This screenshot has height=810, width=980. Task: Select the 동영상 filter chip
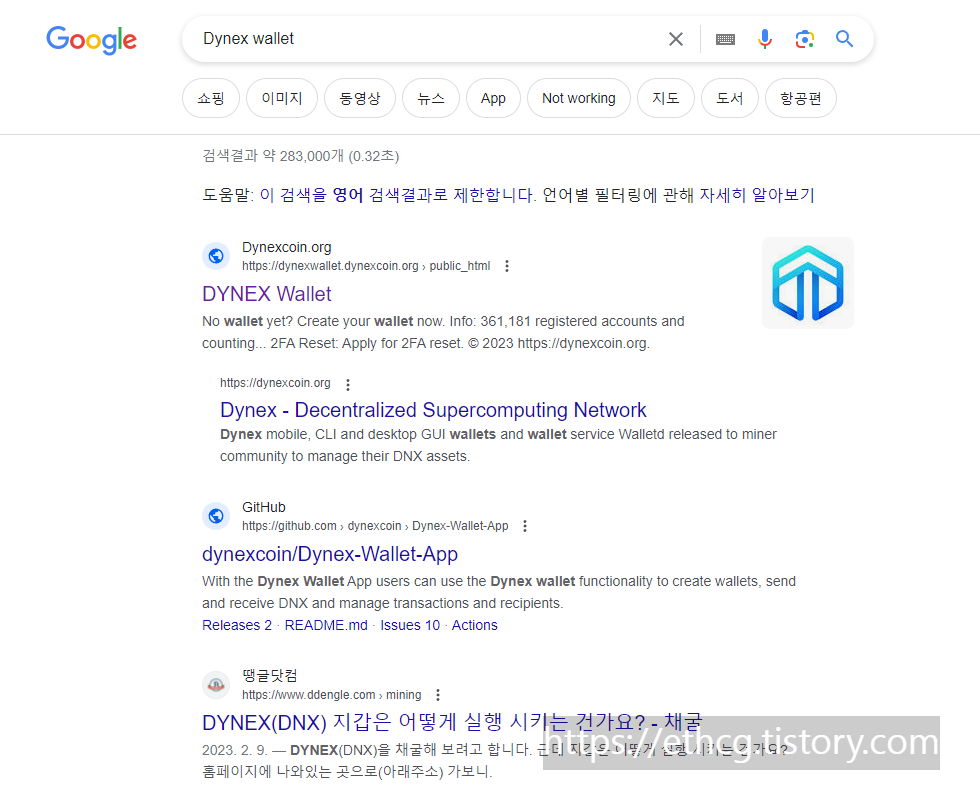pos(360,98)
